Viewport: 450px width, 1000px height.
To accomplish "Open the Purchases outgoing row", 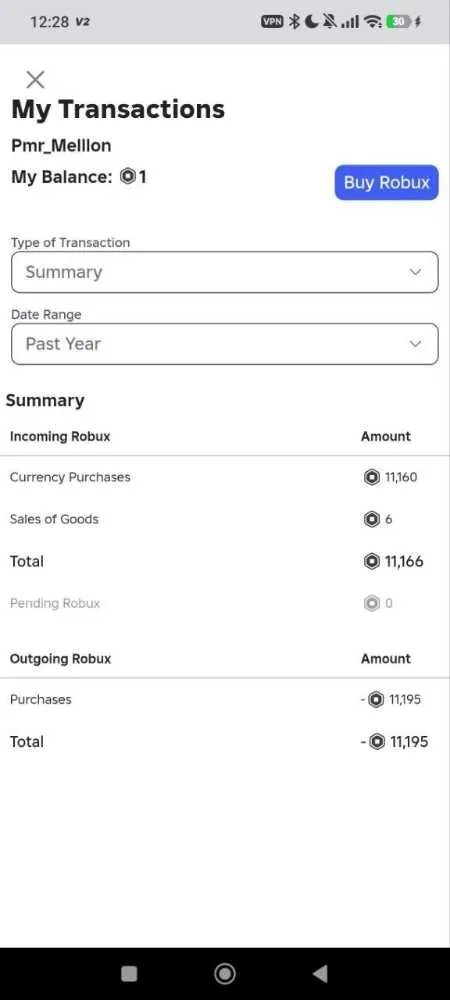I will pos(224,700).
